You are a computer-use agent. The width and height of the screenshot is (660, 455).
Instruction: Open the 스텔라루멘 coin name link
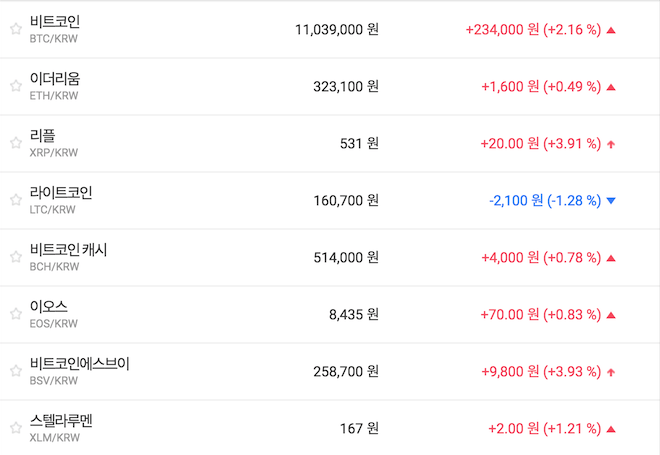[61, 421]
